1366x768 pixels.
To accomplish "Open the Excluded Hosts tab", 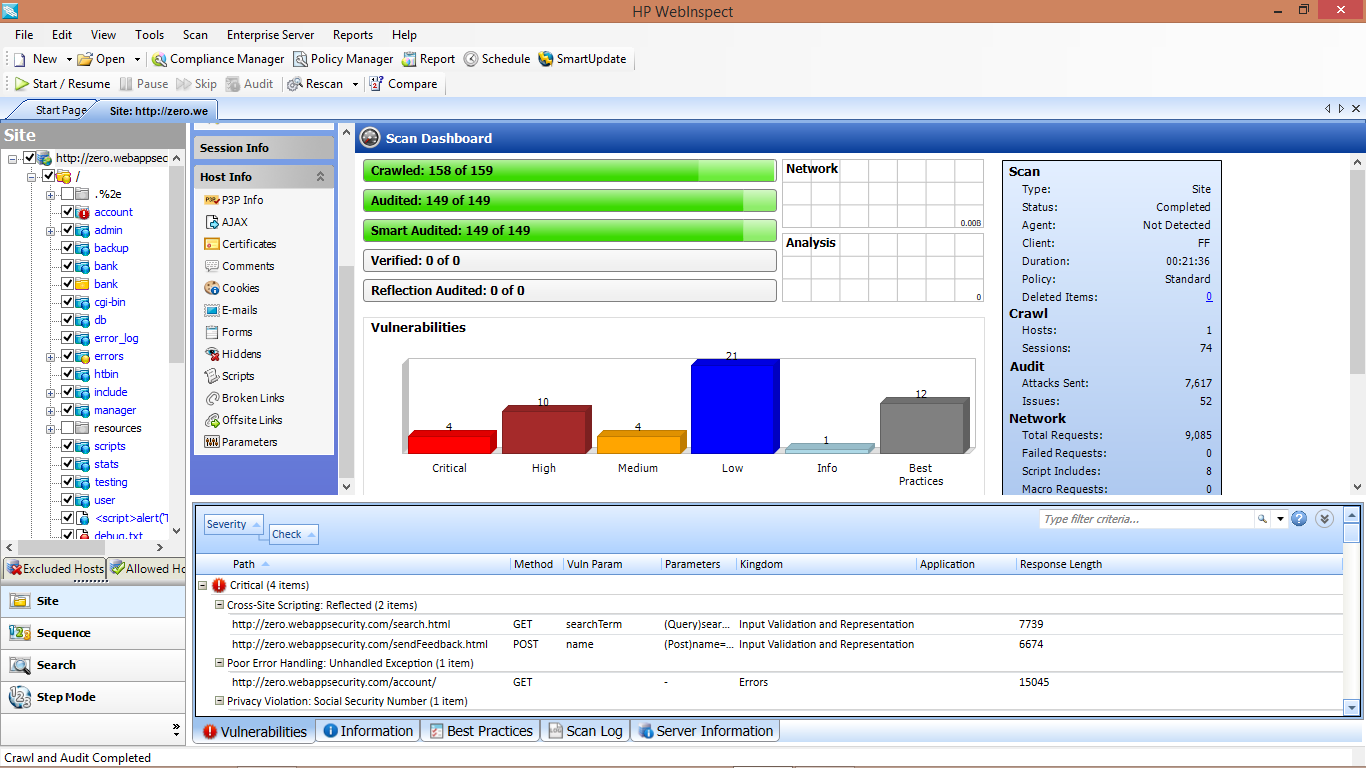I will pos(55,568).
